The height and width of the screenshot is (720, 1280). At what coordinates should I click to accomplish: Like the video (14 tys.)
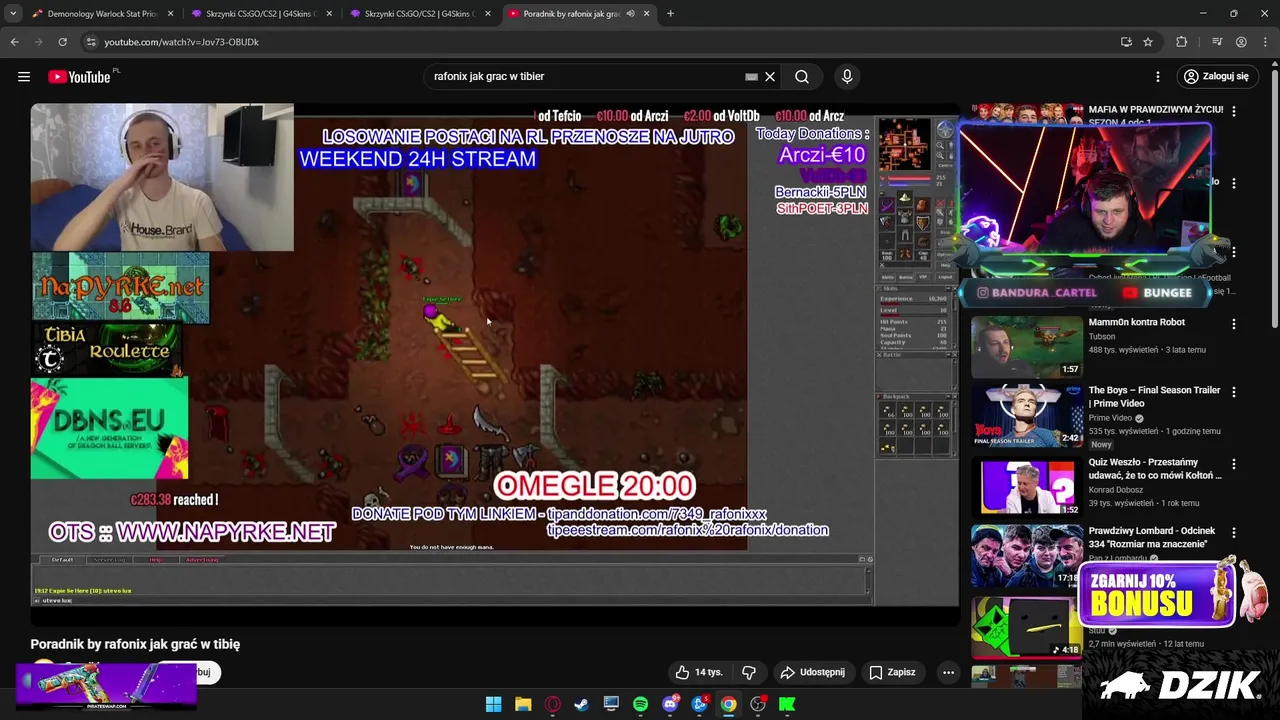click(698, 672)
